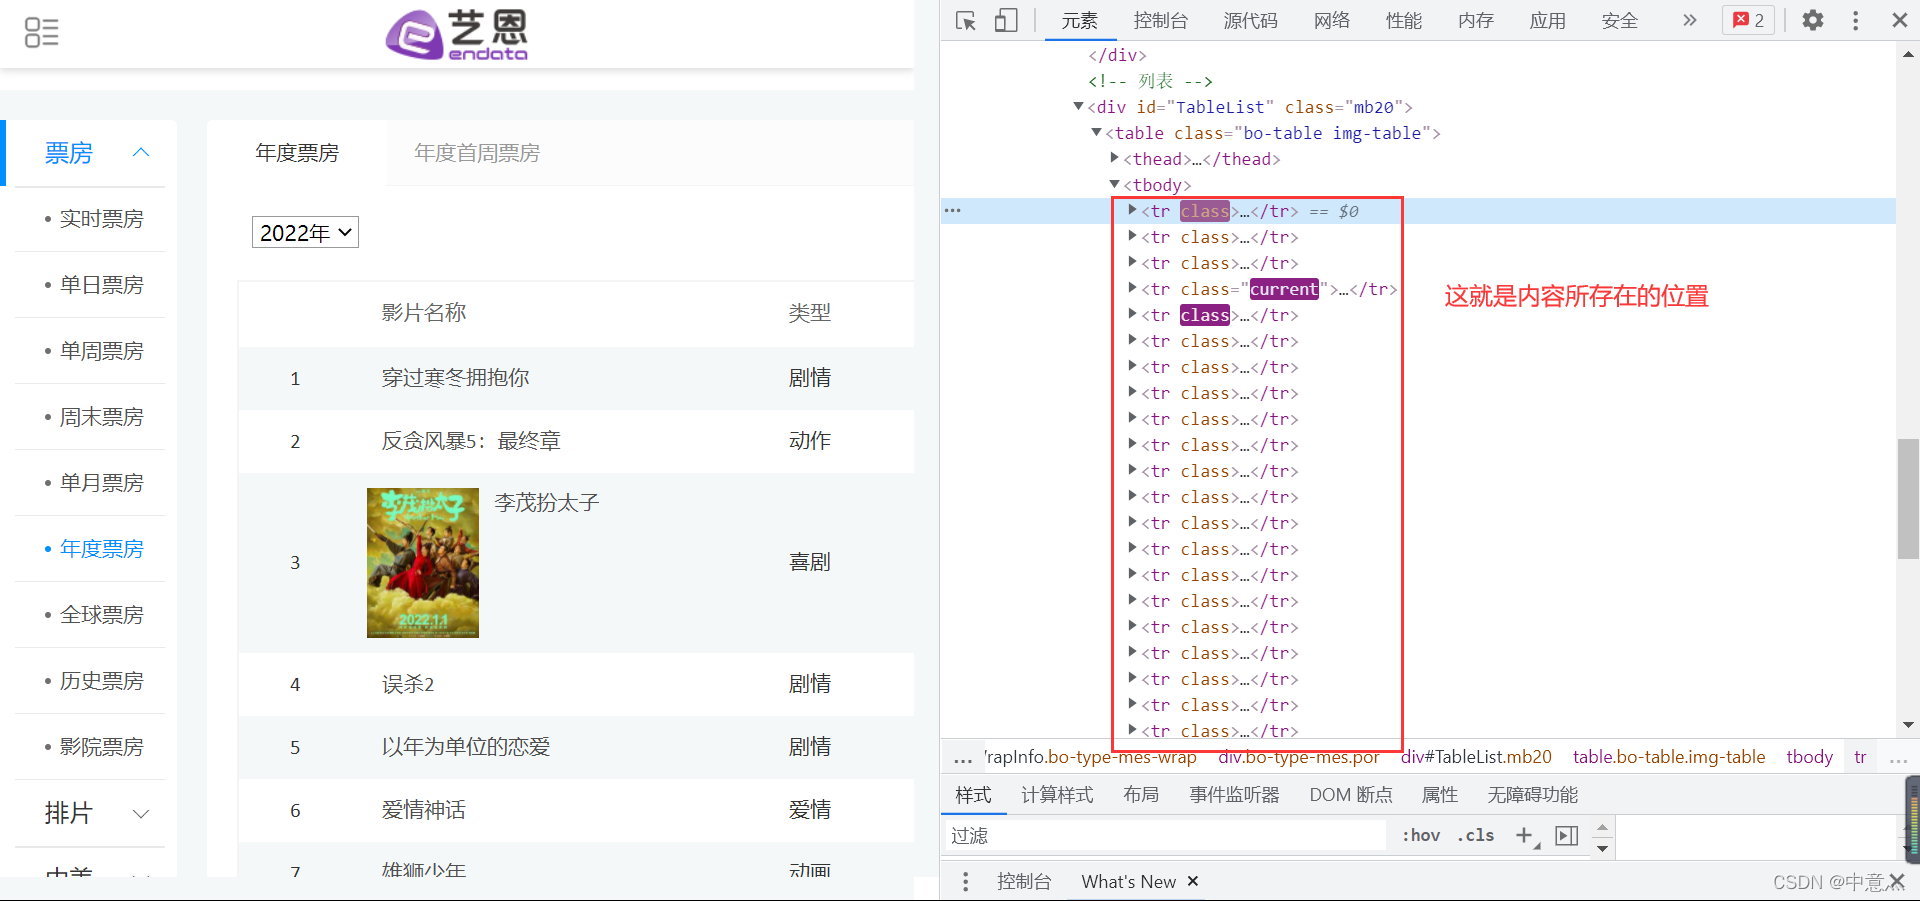Show more DevTools tabs chevron
This screenshot has height=901, width=1920.
(1690, 20)
